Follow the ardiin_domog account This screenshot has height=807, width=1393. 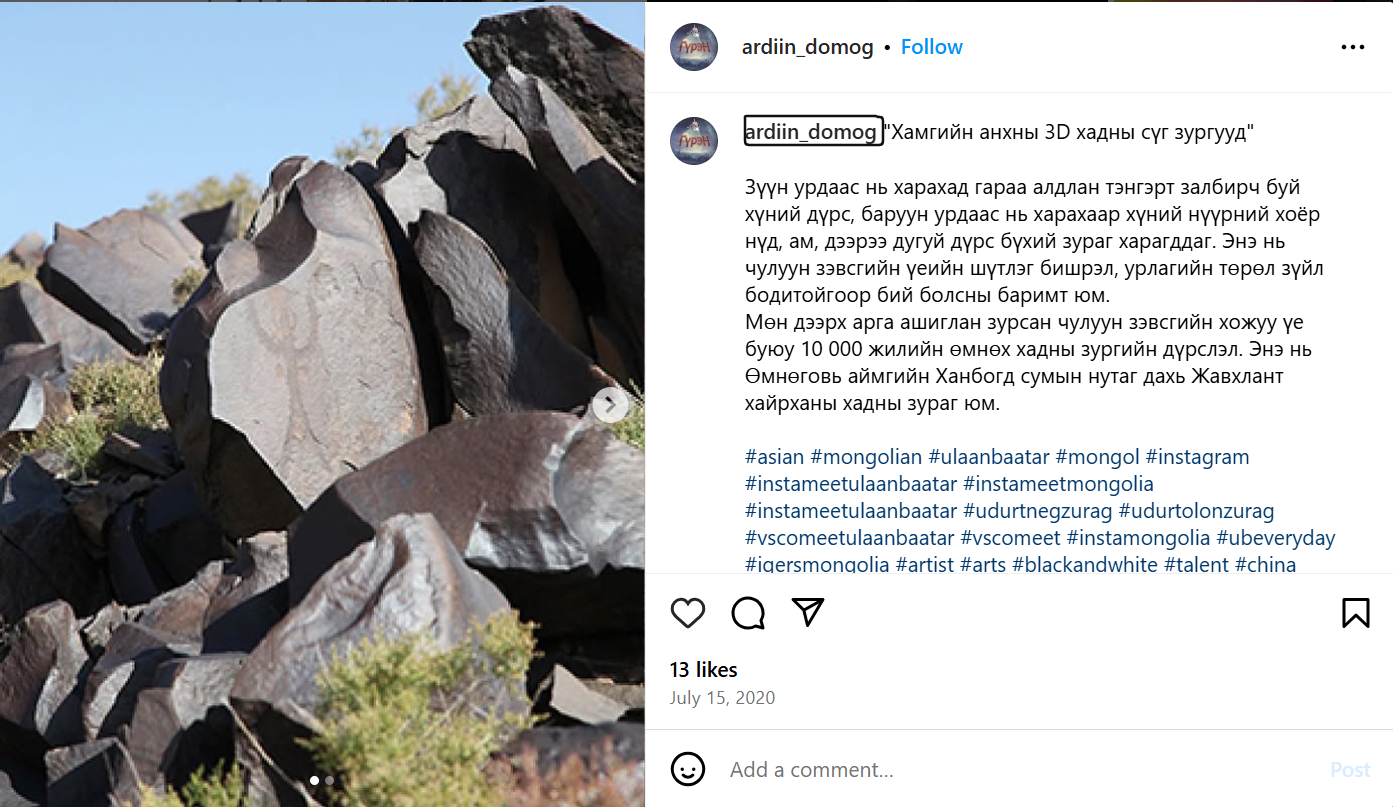click(931, 47)
